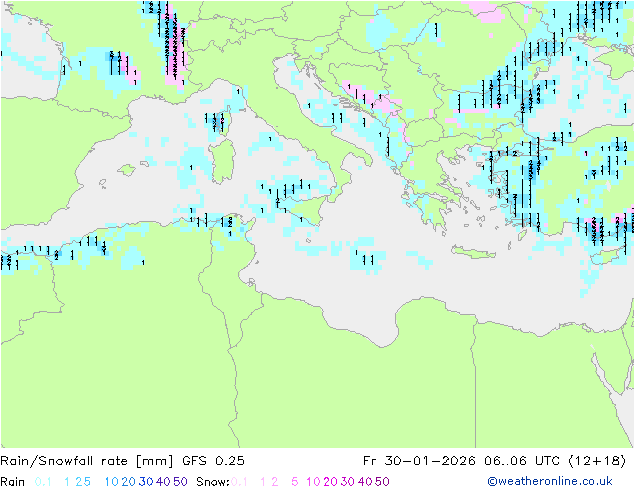This screenshot has width=634, height=490.
Task: Select the Rain 0.1 legend color value
Action: point(43,482)
